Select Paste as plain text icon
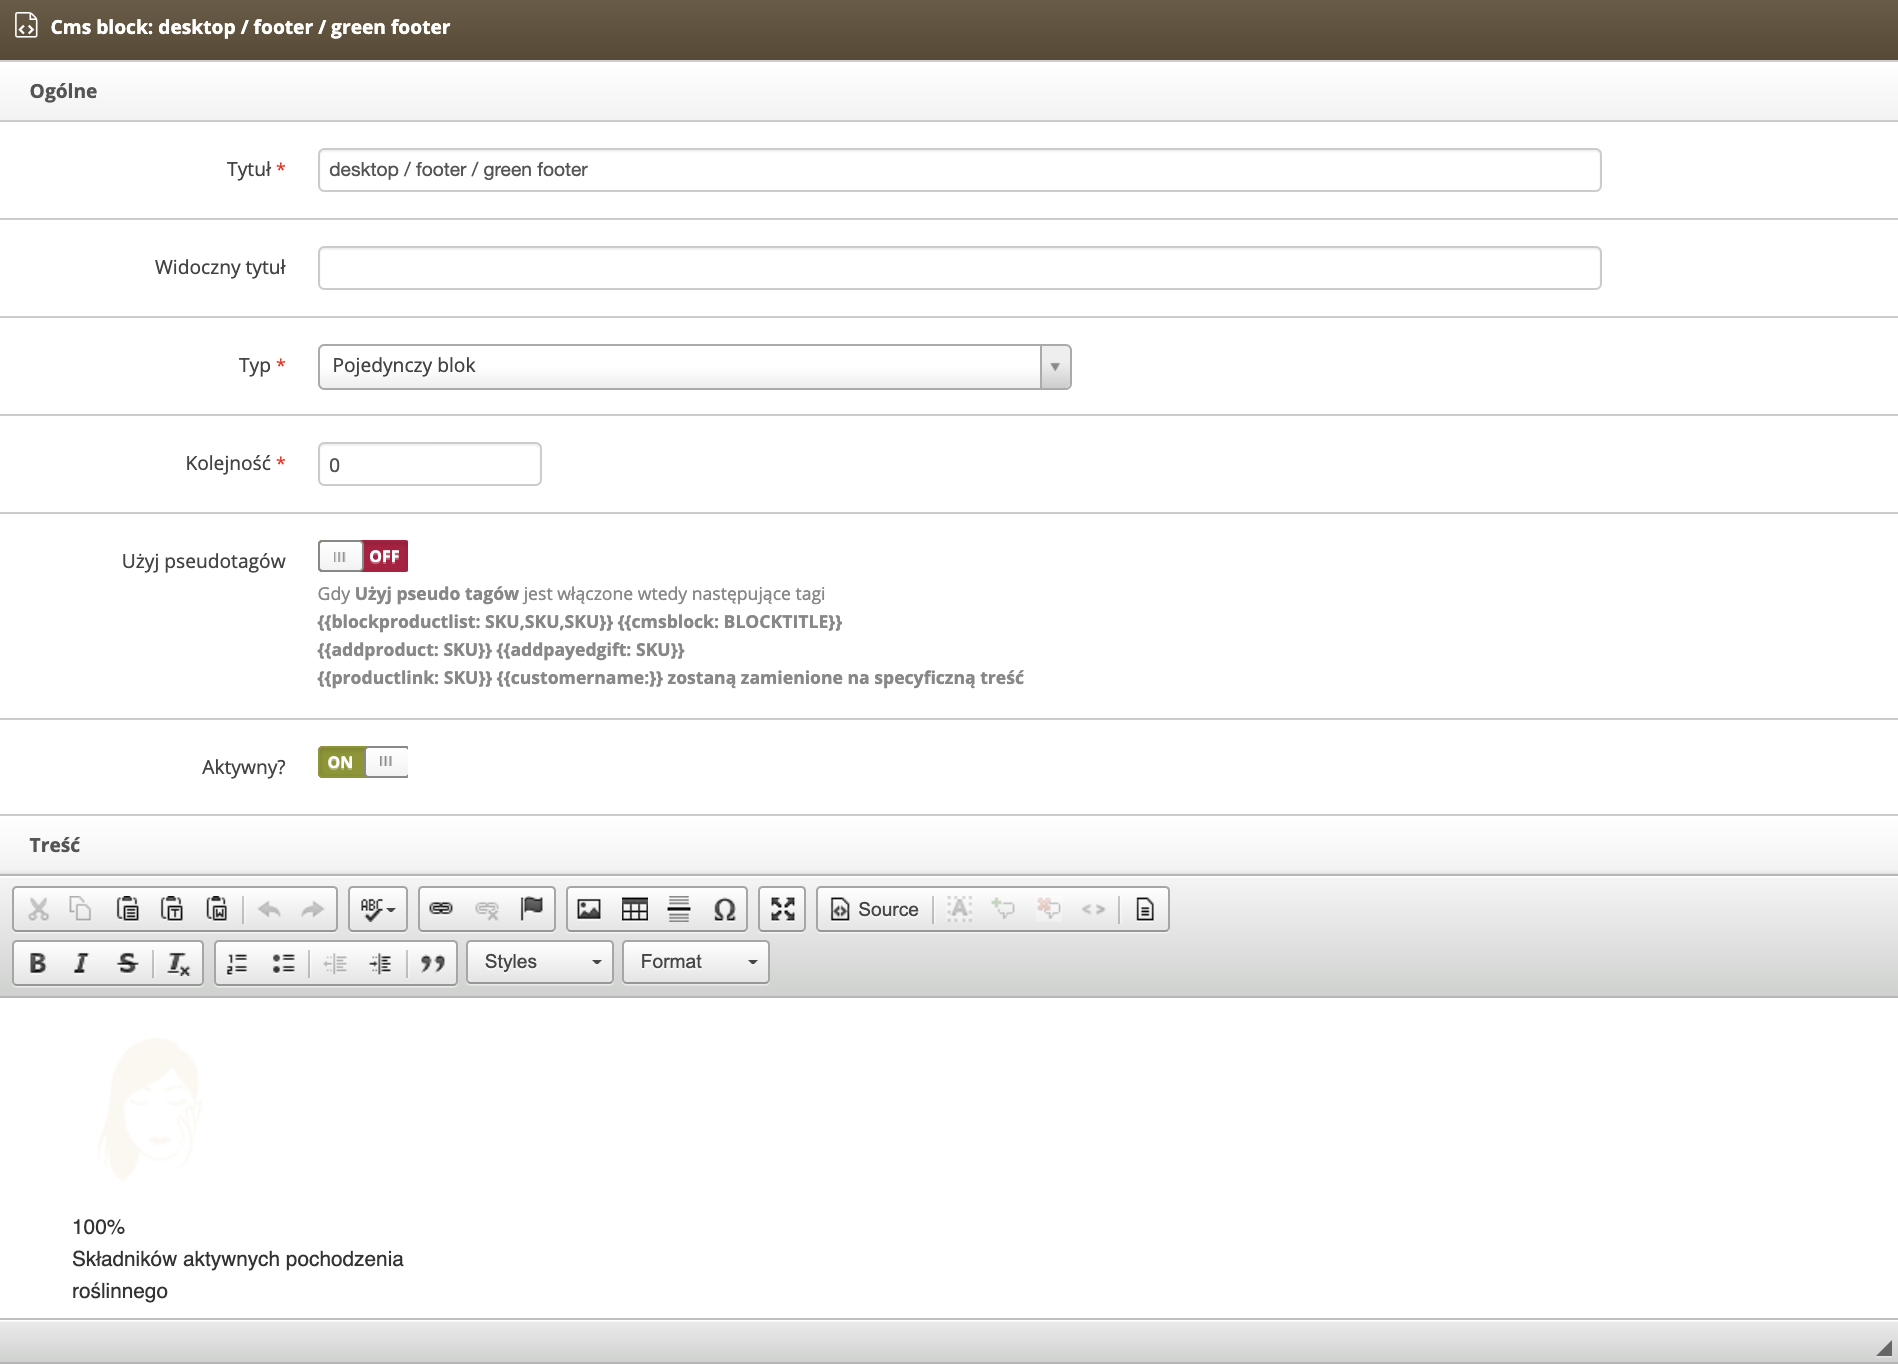 coord(172,909)
